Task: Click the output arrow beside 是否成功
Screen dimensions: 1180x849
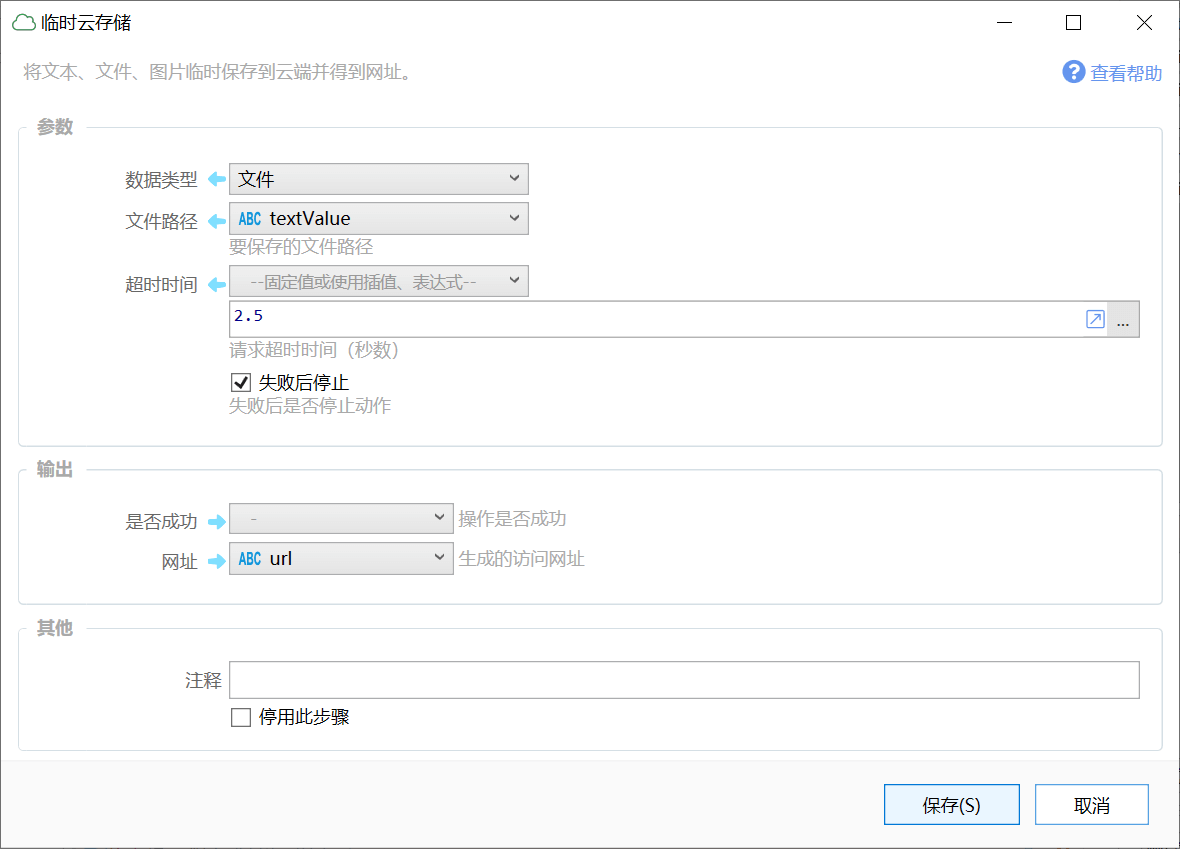Action: [x=216, y=521]
